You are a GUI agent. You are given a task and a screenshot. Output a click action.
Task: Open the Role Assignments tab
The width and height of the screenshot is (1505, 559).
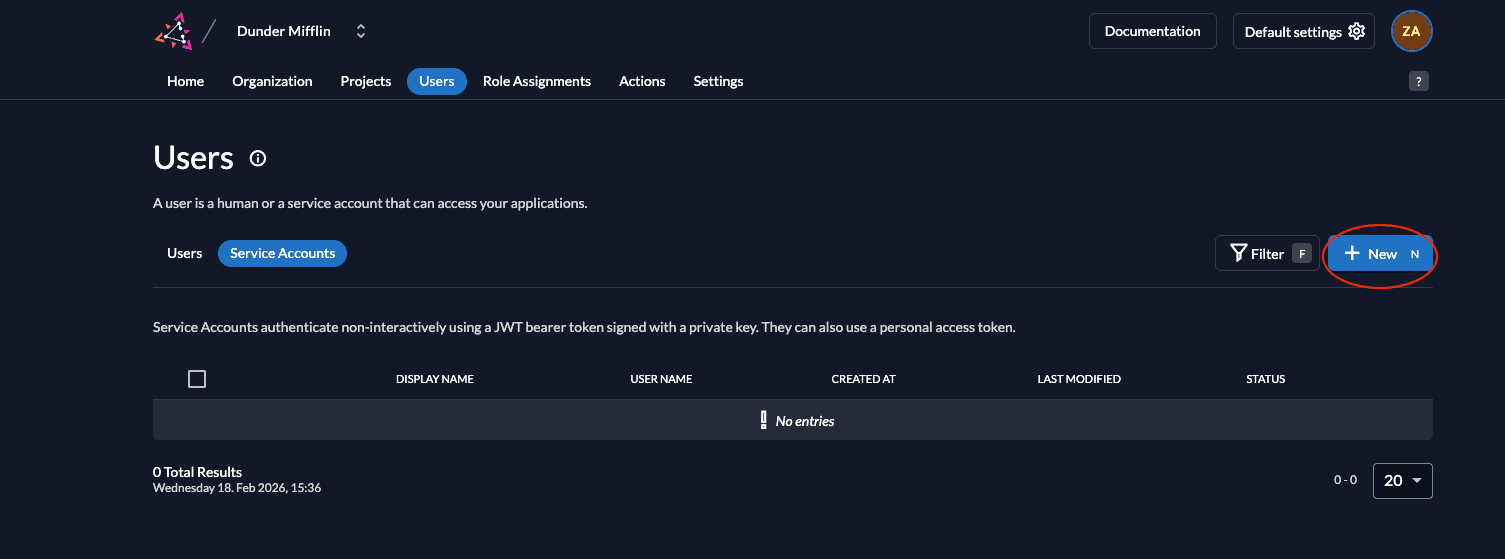tap(536, 81)
